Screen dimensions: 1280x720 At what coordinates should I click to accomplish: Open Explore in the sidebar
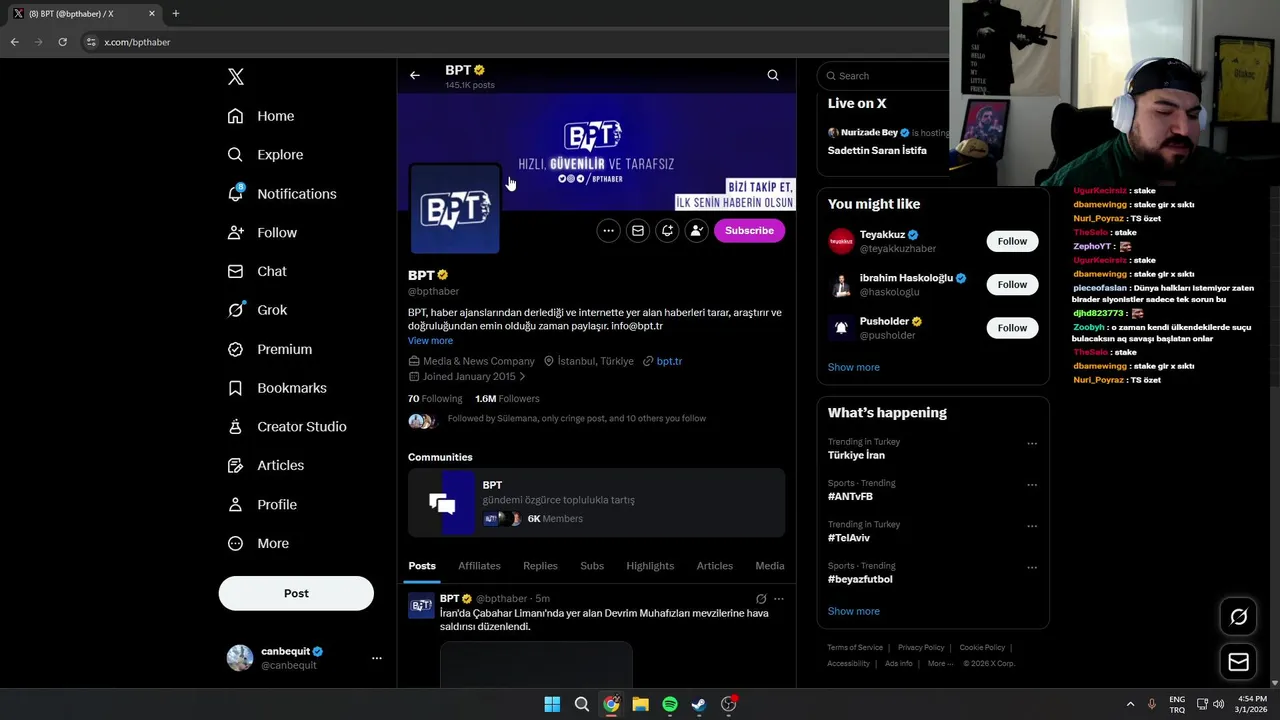pyautogui.click(x=265, y=155)
